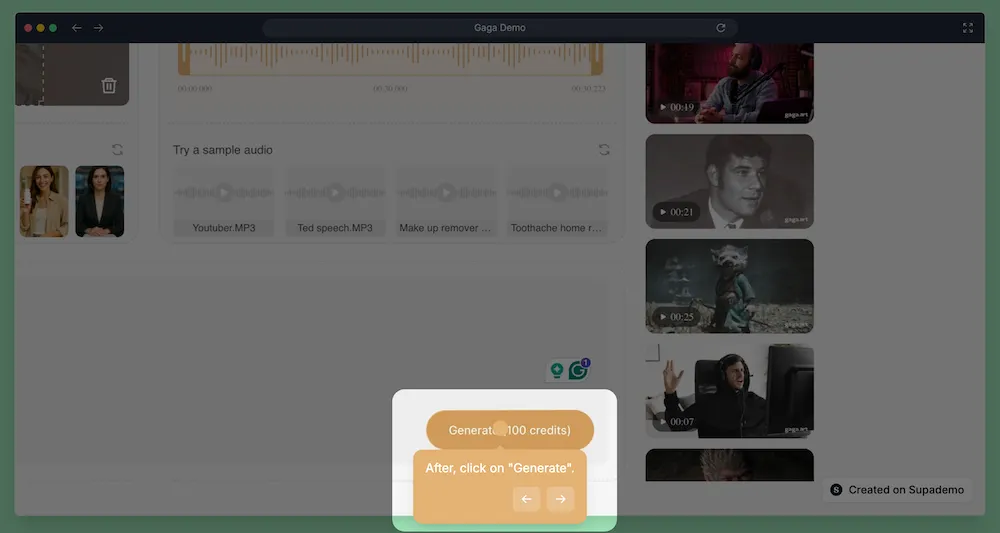Play the Ted speech.MP3 sample
This screenshot has height=533, width=1000.
(x=335, y=192)
